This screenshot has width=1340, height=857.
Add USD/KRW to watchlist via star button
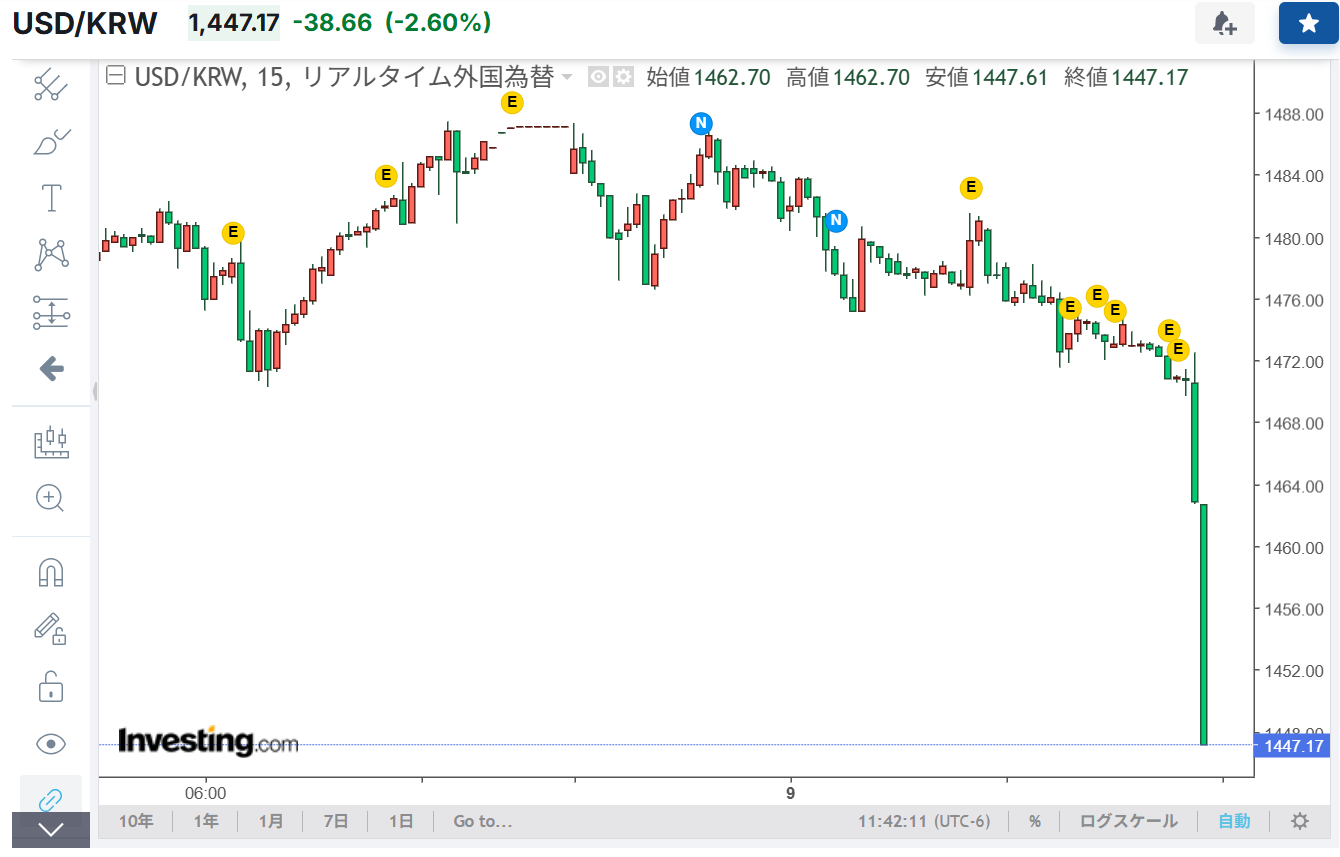point(1308,23)
